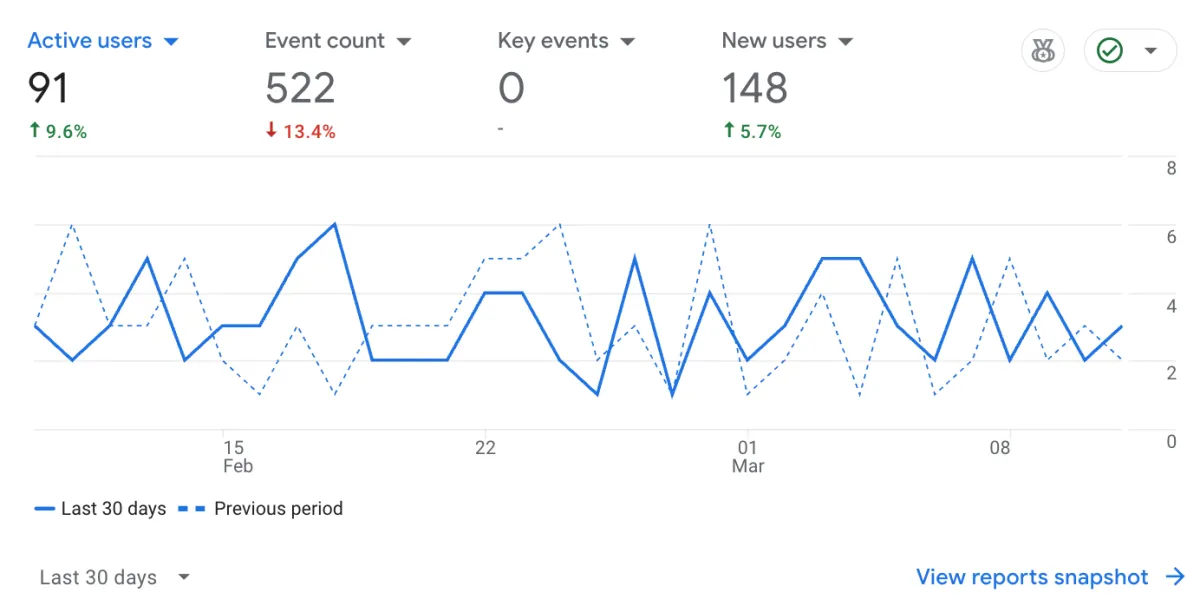Click the highest peak on the line chart

(333, 224)
